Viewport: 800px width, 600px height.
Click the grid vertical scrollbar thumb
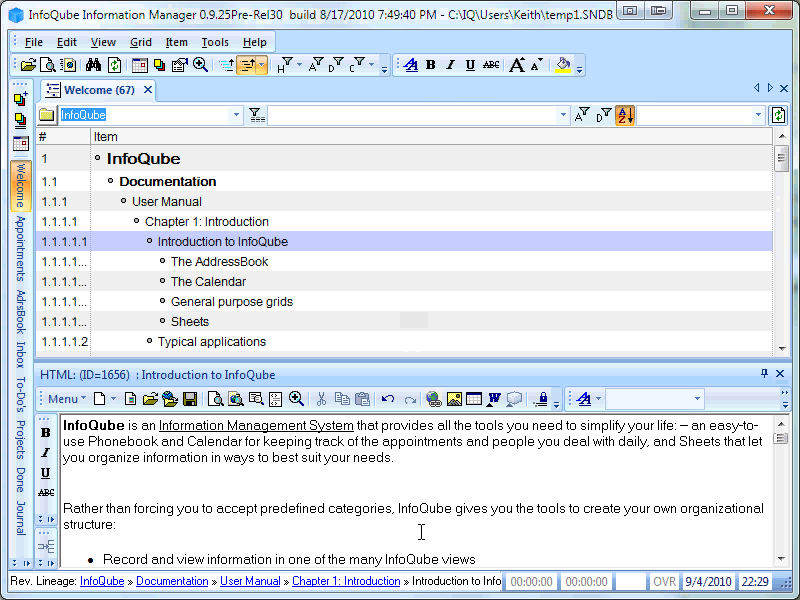point(781,158)
